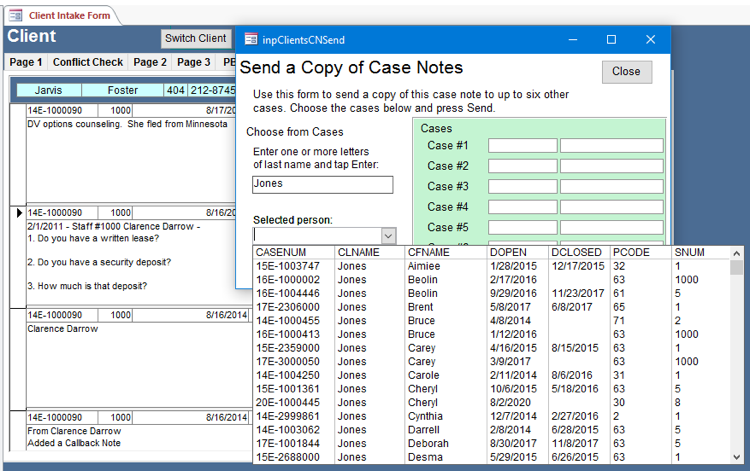Select the Page 3 tab

tap(194, 62)
